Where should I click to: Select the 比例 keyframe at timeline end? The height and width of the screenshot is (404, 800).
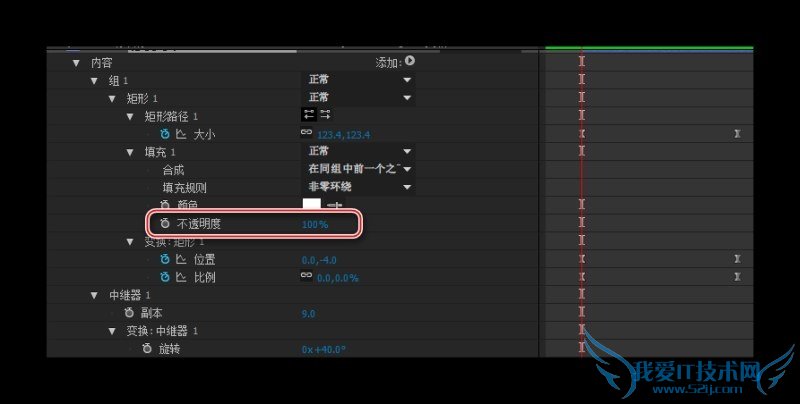point(737,277)
